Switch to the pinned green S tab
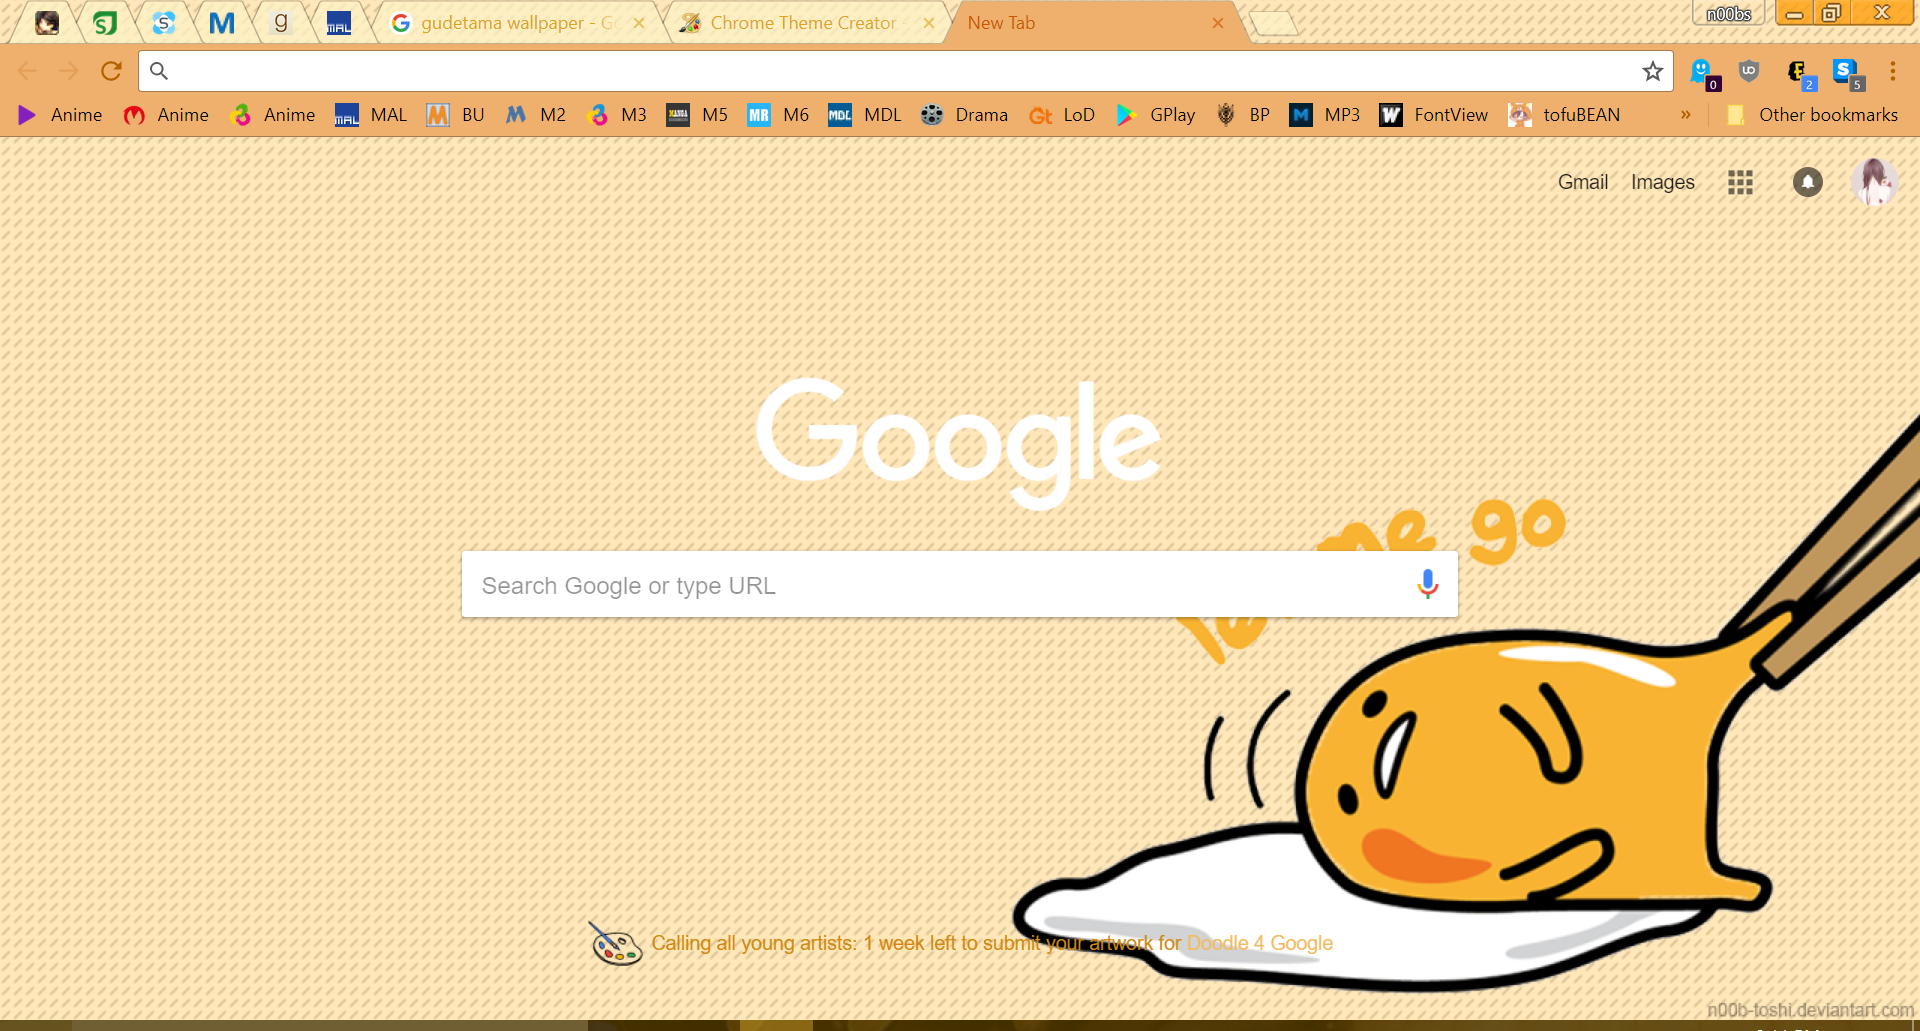This screenshot has height=1031, width=1920. click(x=105, y=23)
